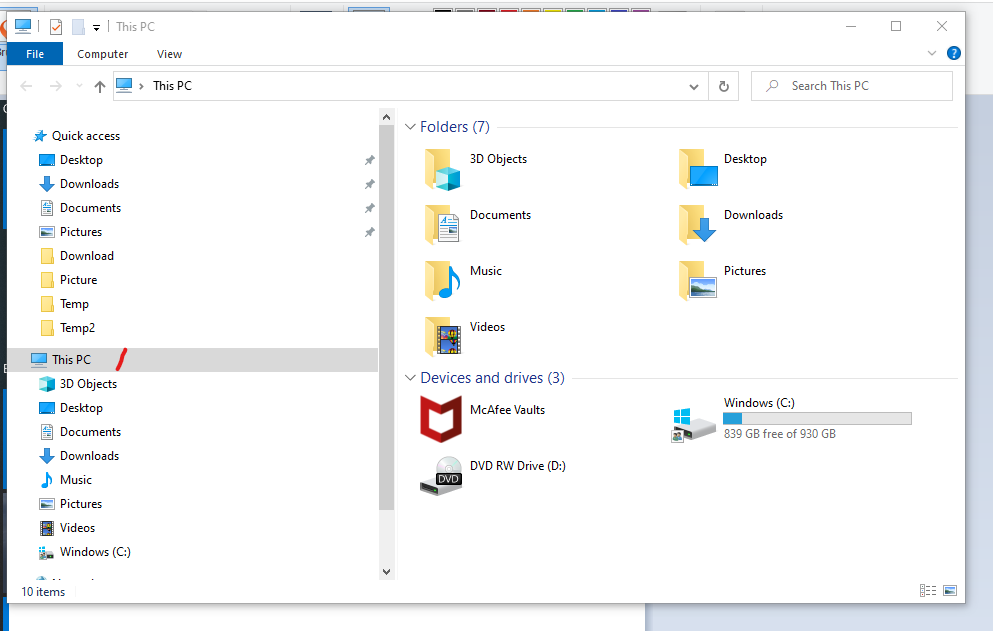This screenshot has height=631, width=993.
Task: Open the DVD RW Drive (D:)
Action: (x=441, y=475)
